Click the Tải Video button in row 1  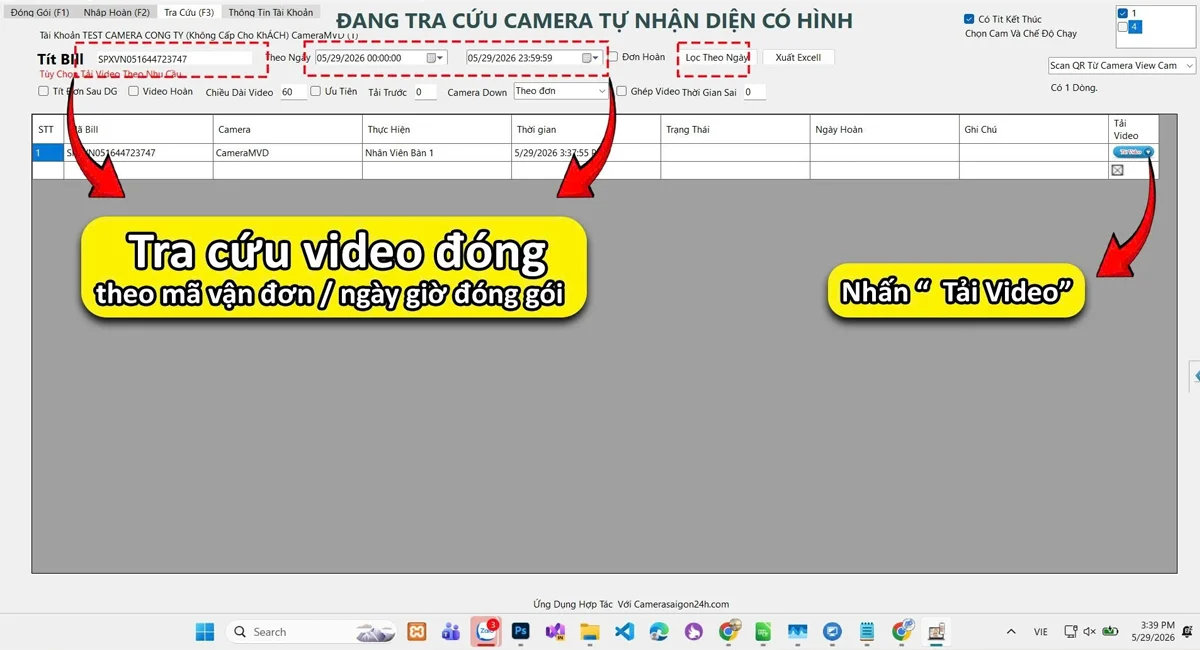pyautogui.click(x=1133, y=152)
